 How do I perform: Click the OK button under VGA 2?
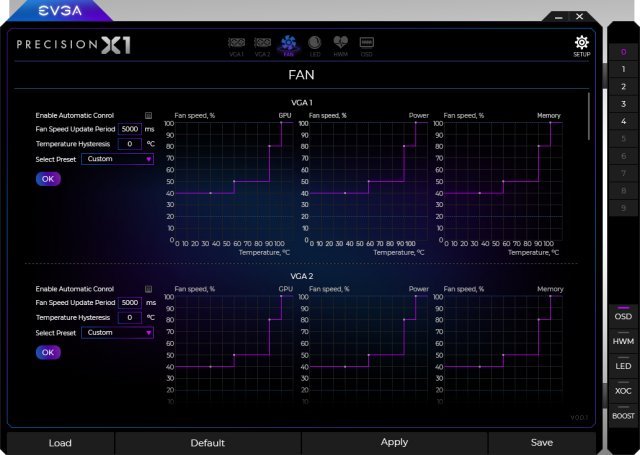click(x=48, y=353)
